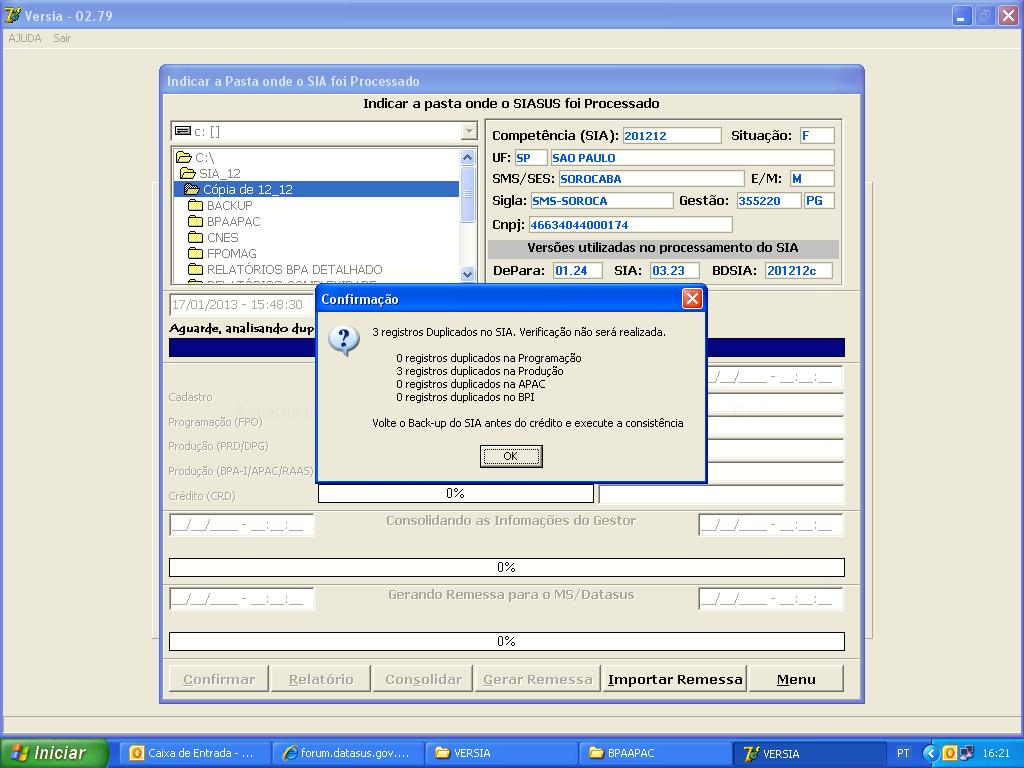1024x768 pixels.
Task: Open the drive c: dropdown
Action: tap(469, 132)
